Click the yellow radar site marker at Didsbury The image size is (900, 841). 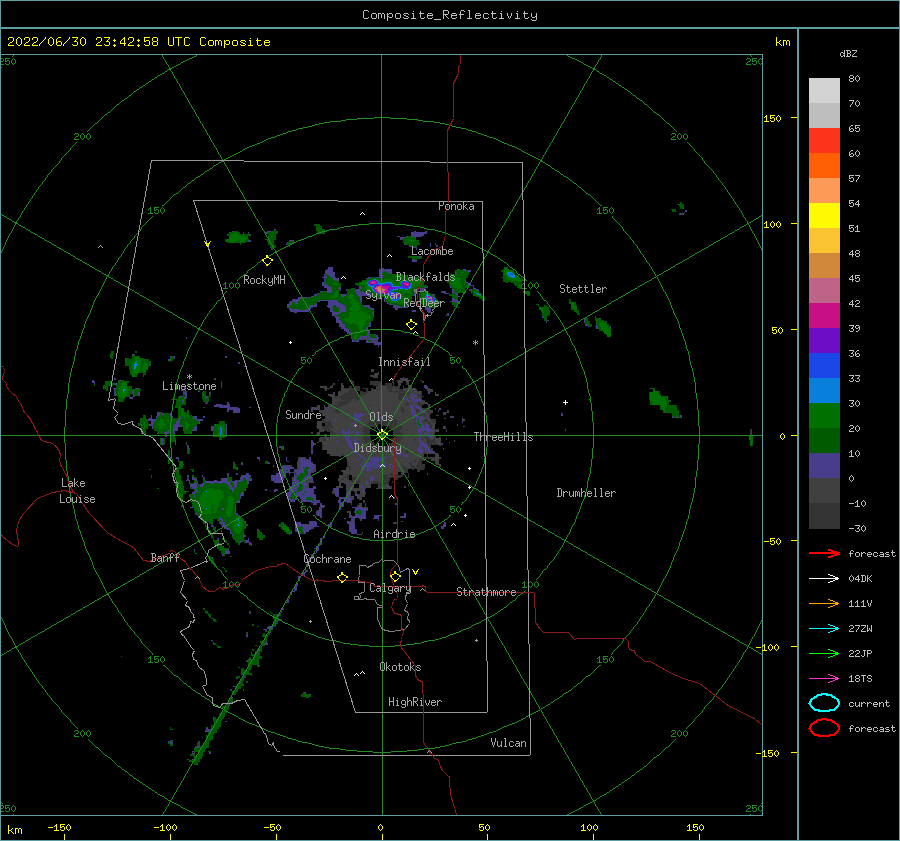382,435
